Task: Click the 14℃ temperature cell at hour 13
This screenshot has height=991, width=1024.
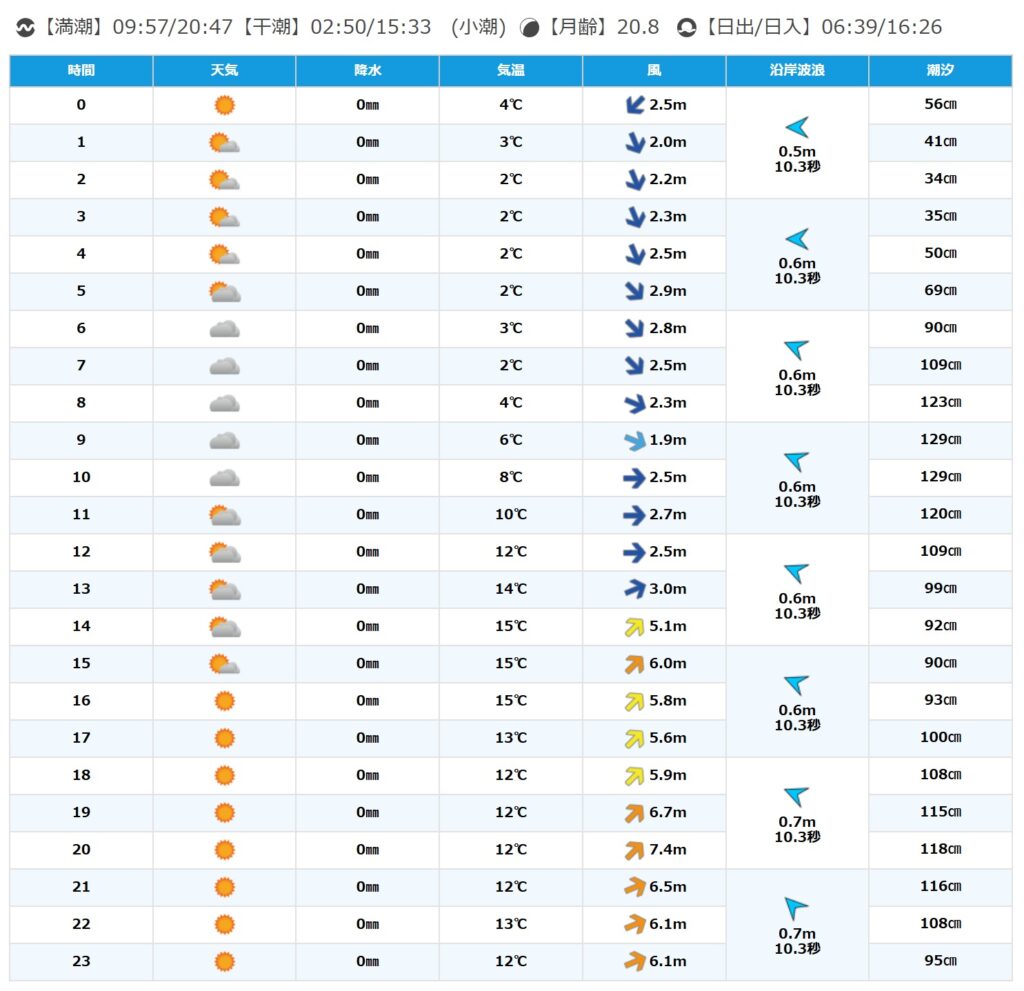Action: (x=510, y=589)
